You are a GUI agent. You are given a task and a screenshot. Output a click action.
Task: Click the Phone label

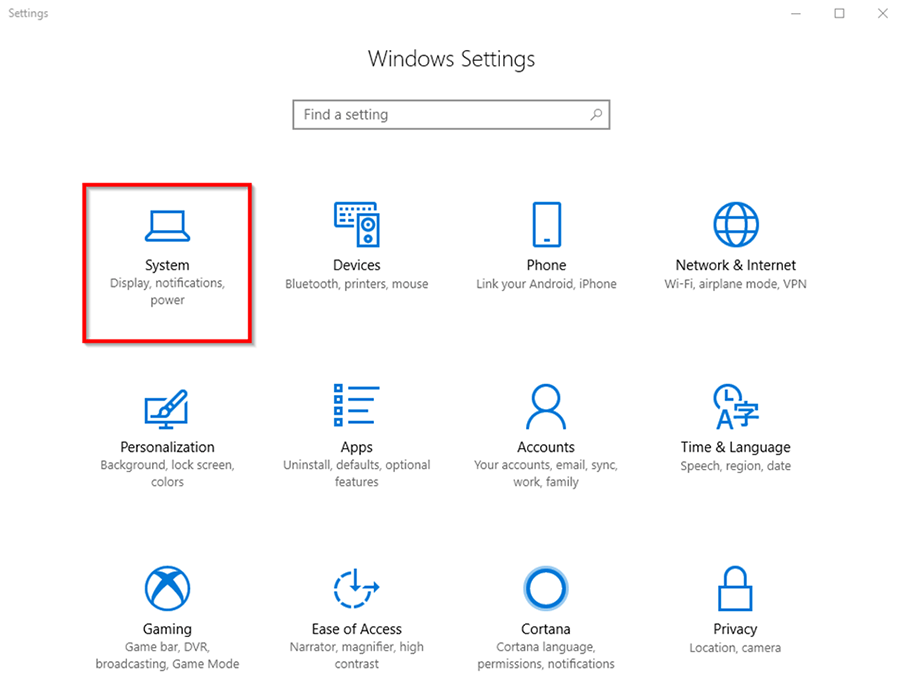546,265
